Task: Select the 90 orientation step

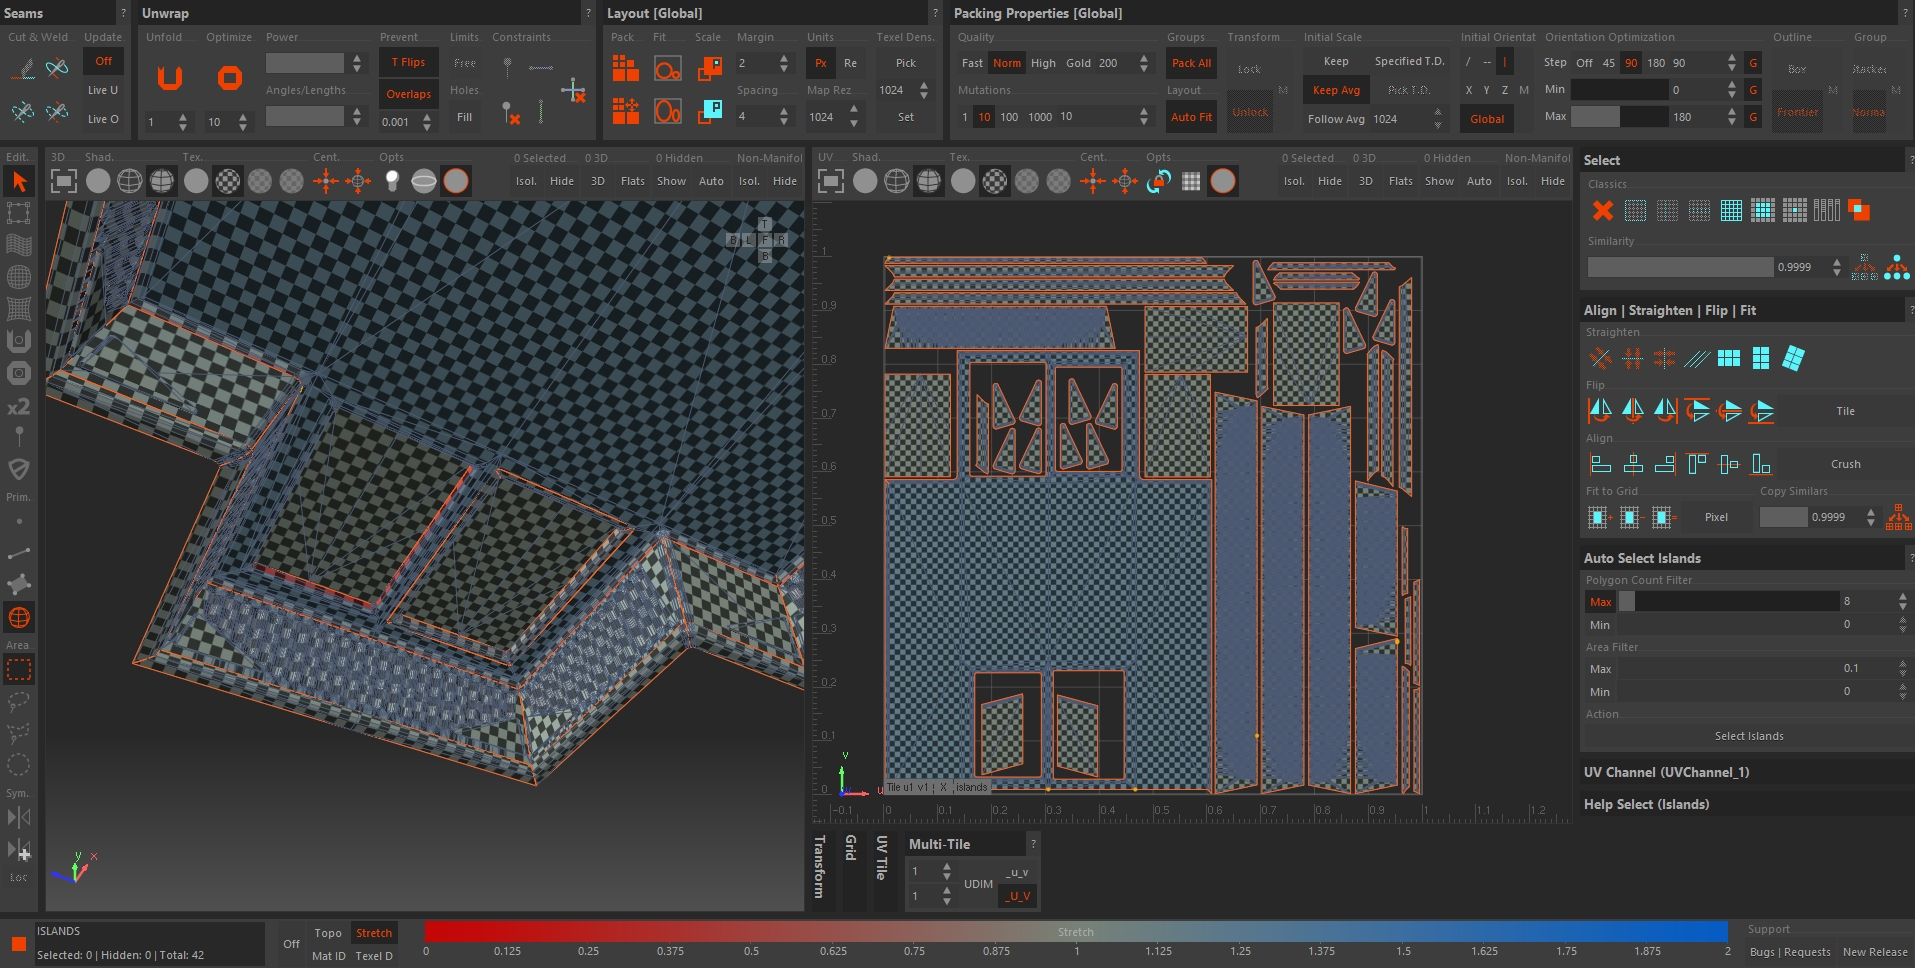Action: point(1631,63)
